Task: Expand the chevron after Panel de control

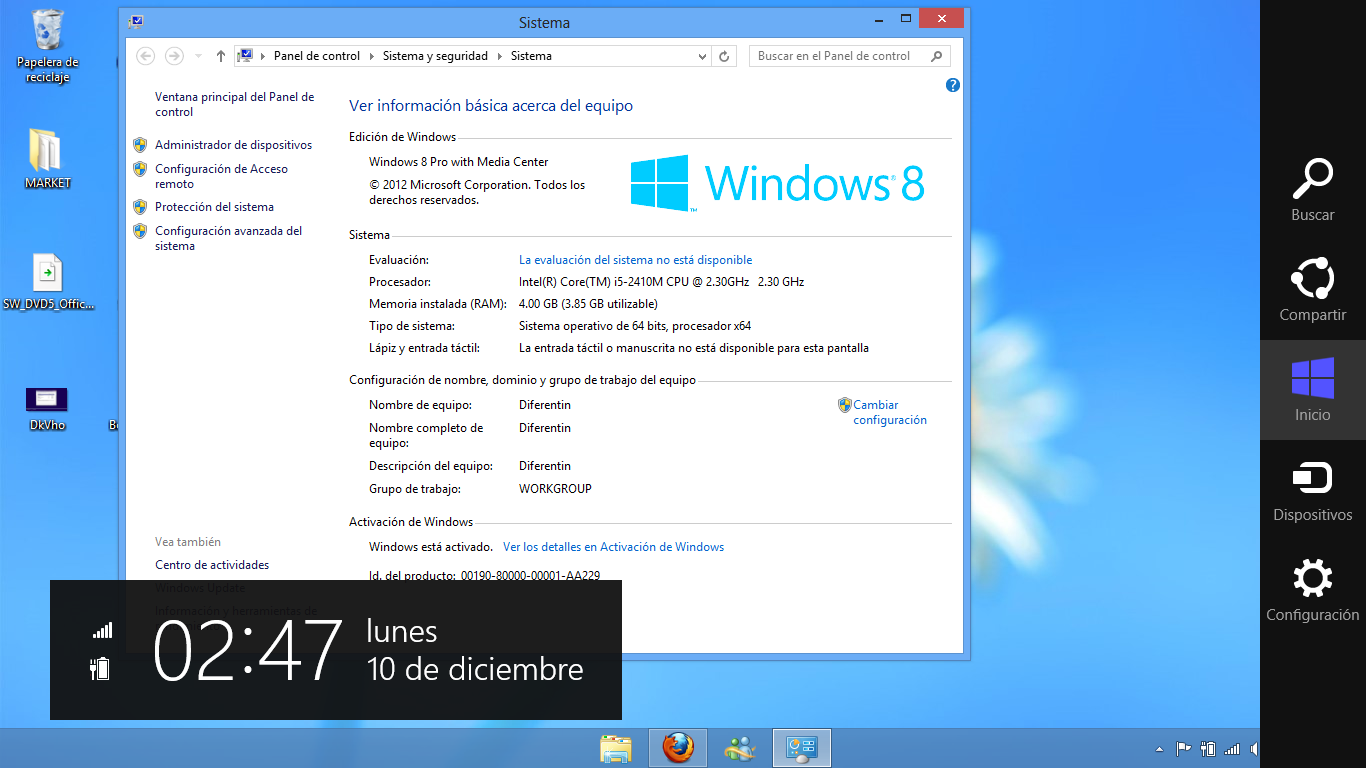Action: (371, 56)
